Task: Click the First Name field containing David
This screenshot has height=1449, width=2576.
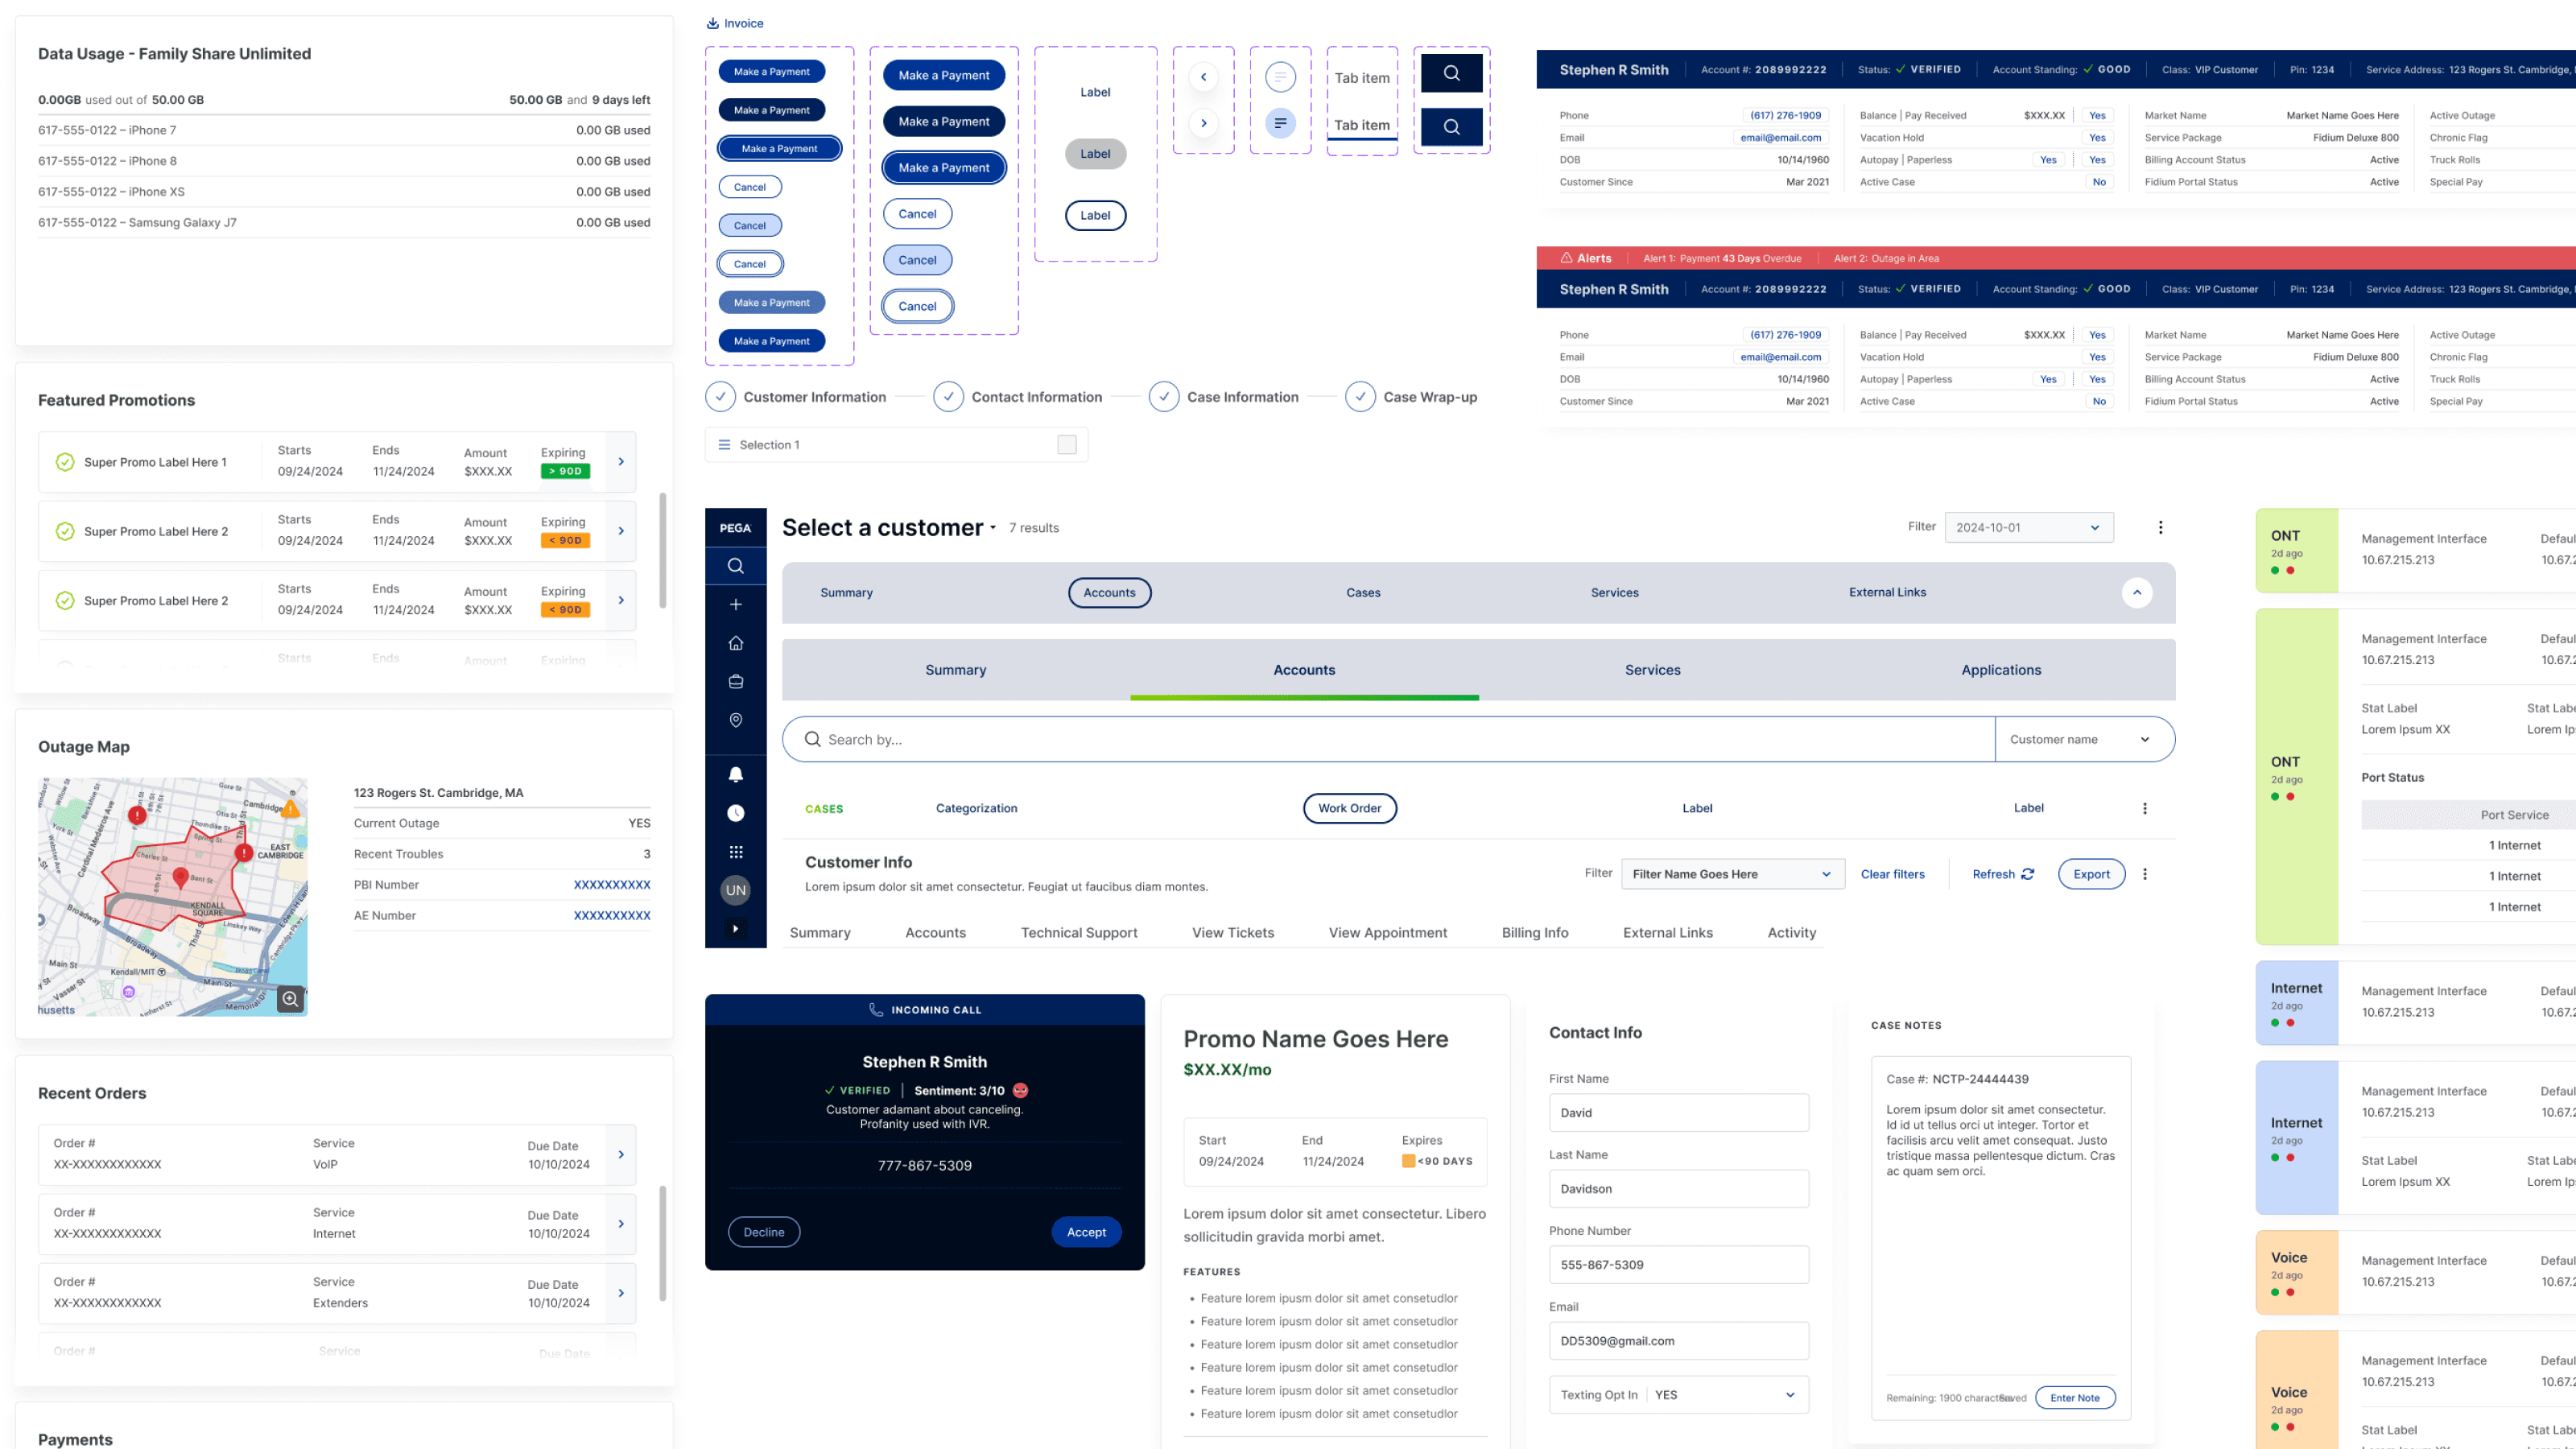Action: (1678, 1113)
